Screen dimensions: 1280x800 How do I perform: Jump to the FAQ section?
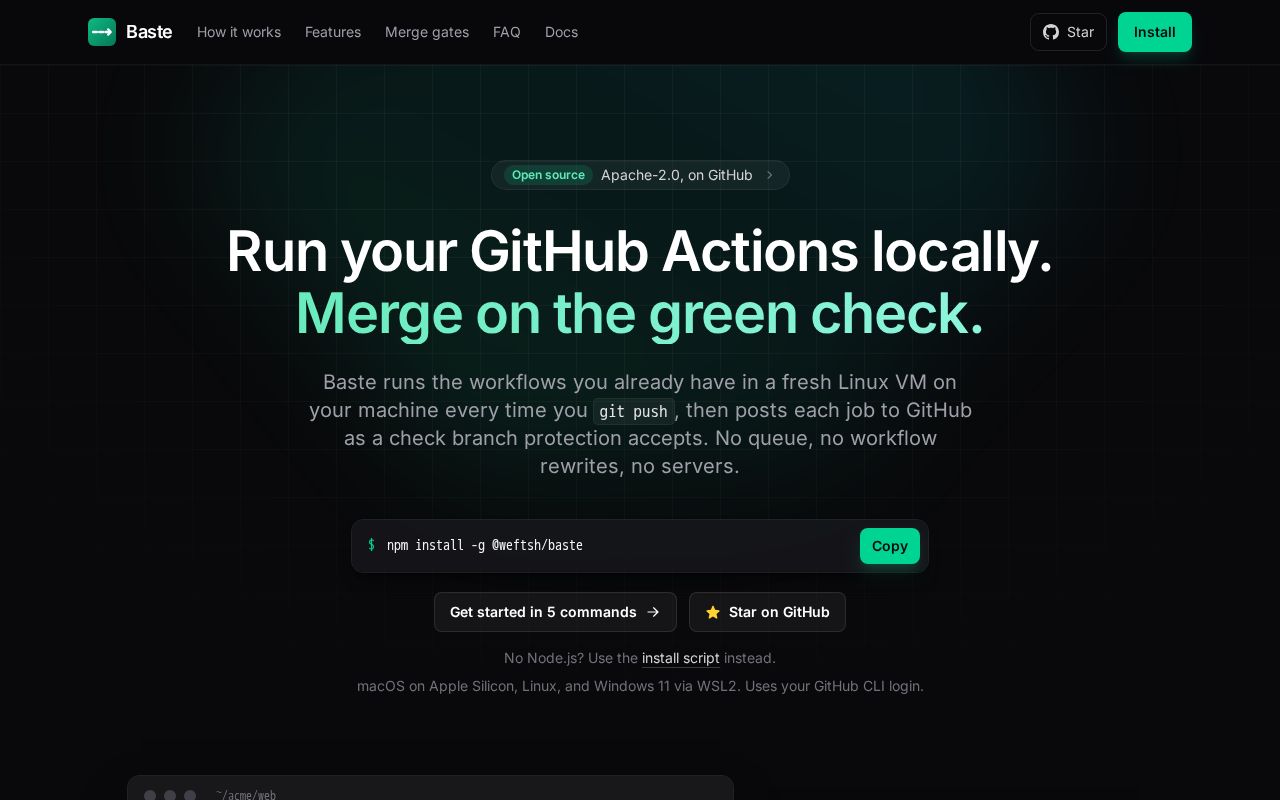(507, 32)
